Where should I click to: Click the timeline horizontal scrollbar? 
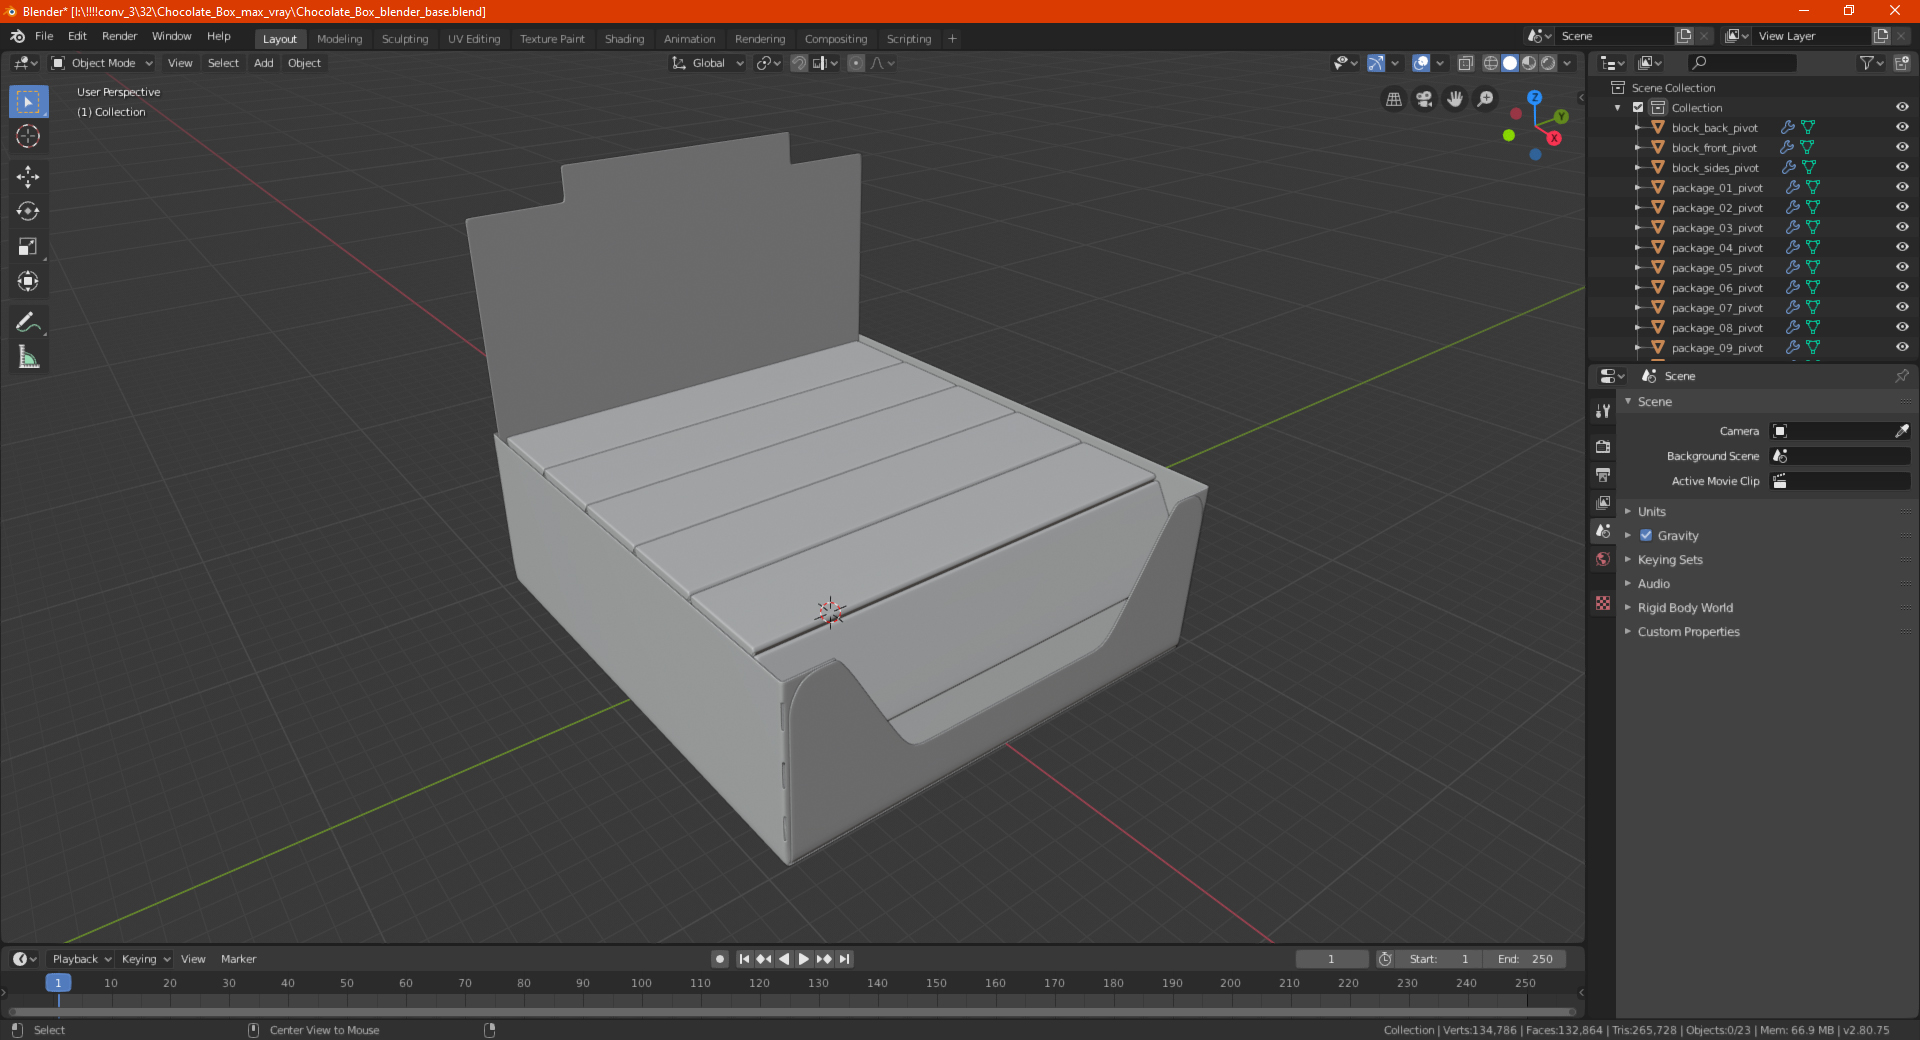point(792,1012)
